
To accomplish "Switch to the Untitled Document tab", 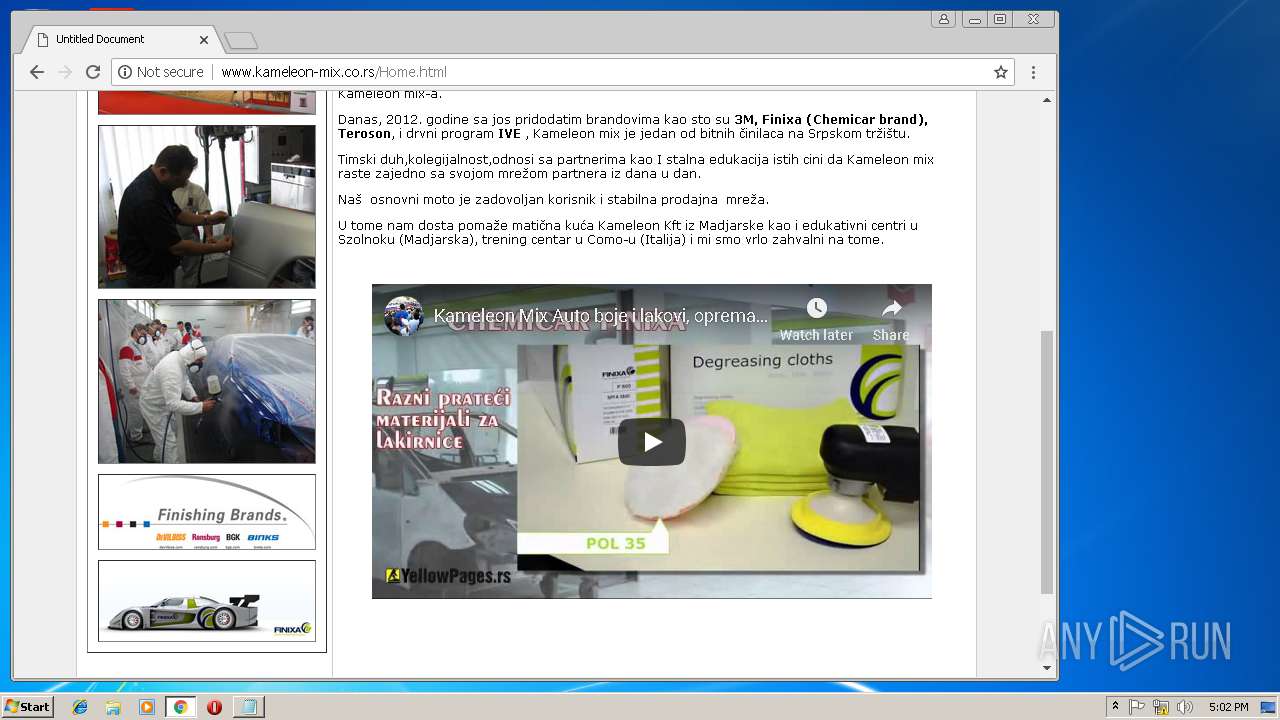I will [122, 39].
